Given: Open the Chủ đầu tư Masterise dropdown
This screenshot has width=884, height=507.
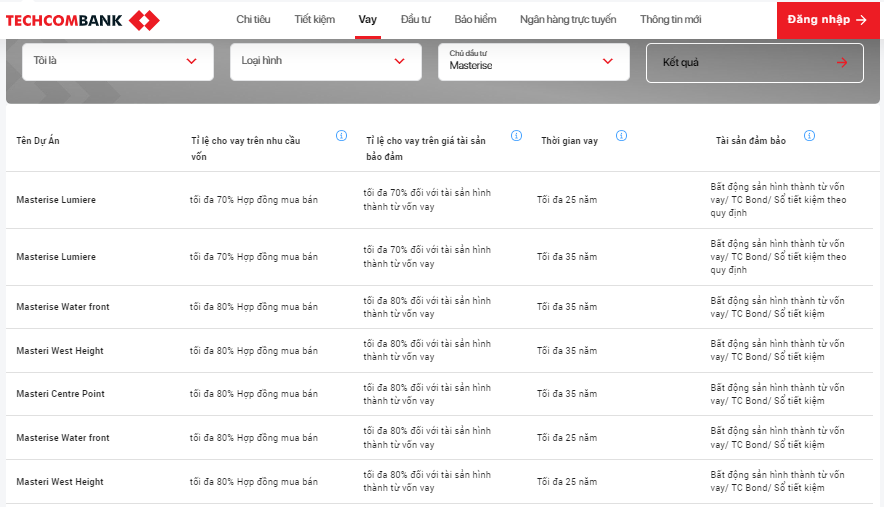Looking at the screenshot, I should [x=534, y=61].
